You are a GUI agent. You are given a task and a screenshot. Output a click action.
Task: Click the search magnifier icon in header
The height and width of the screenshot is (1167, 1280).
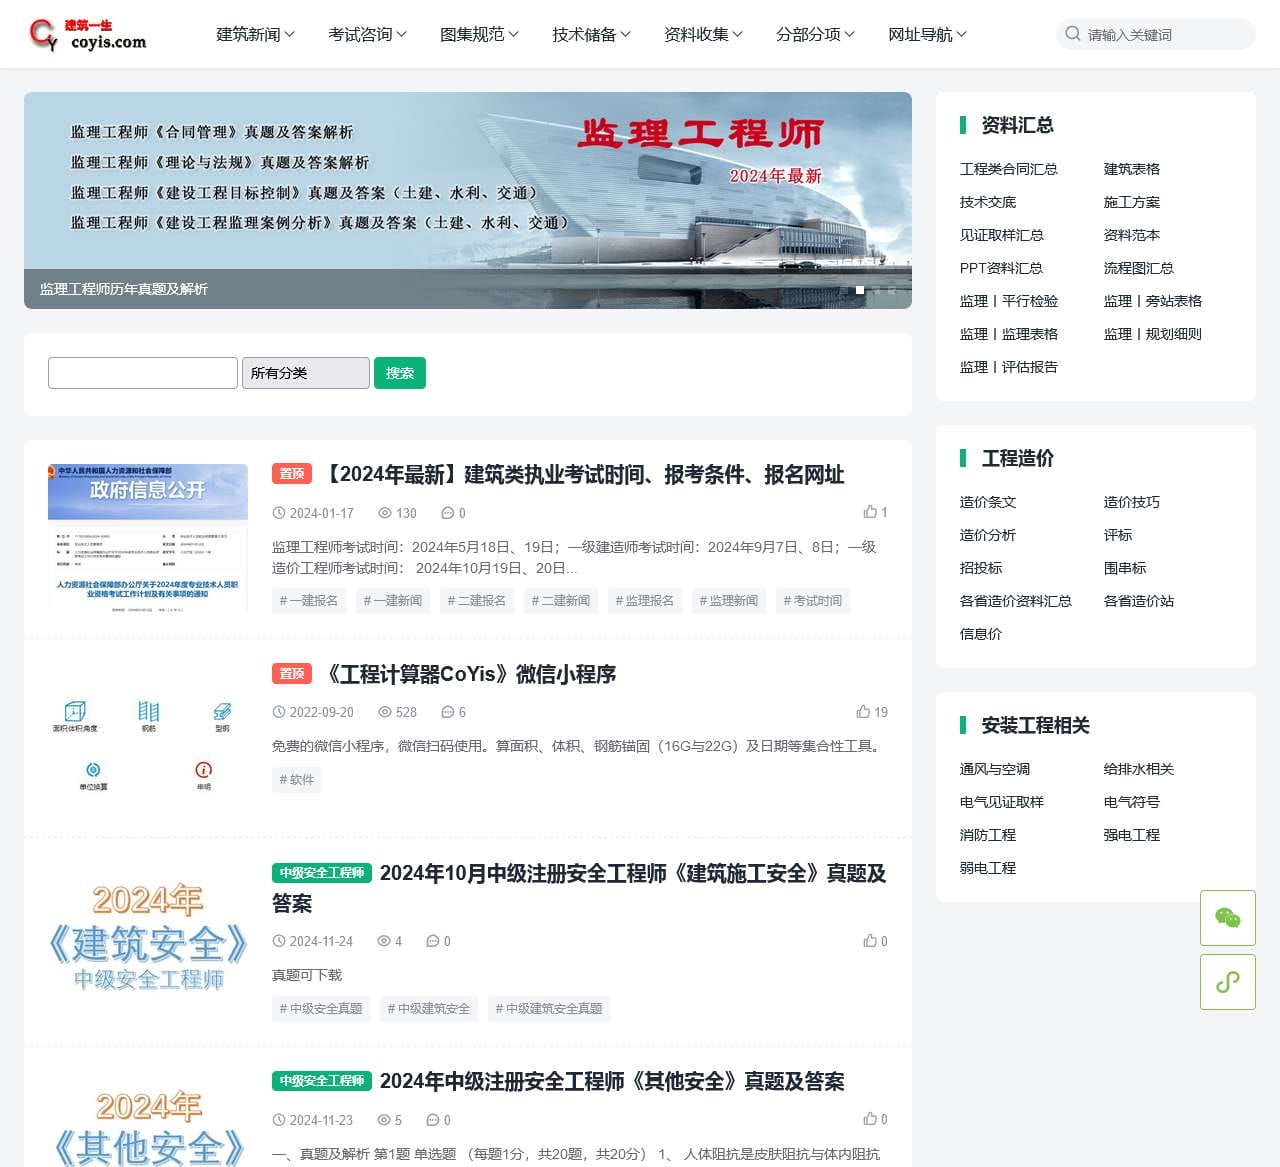point(1073,34)
